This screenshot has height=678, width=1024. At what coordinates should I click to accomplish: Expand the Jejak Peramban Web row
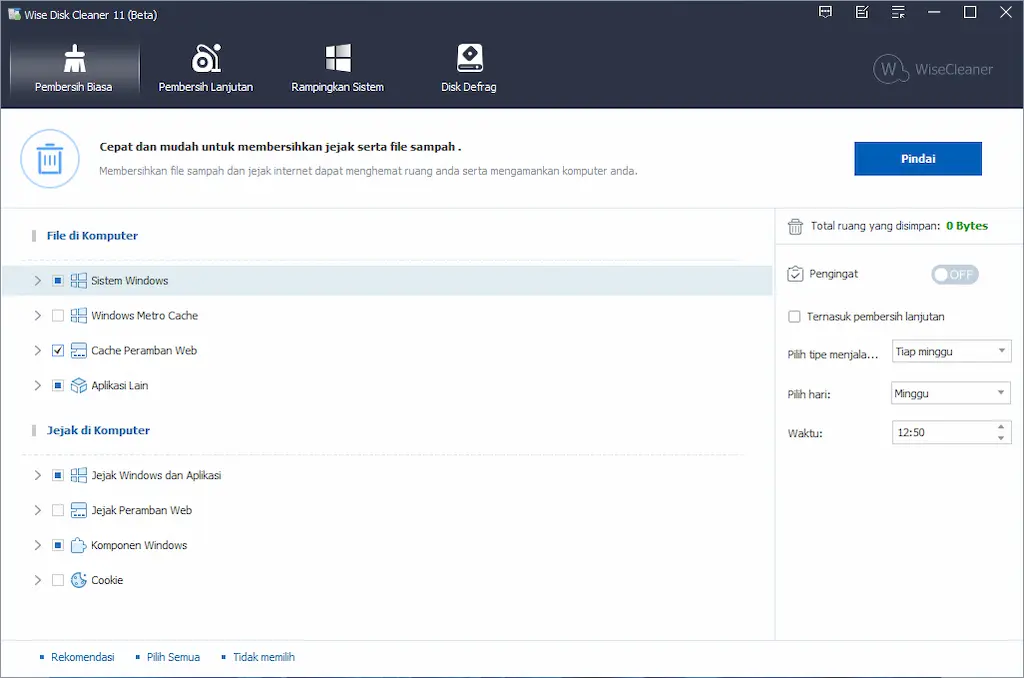click(38, 510)
